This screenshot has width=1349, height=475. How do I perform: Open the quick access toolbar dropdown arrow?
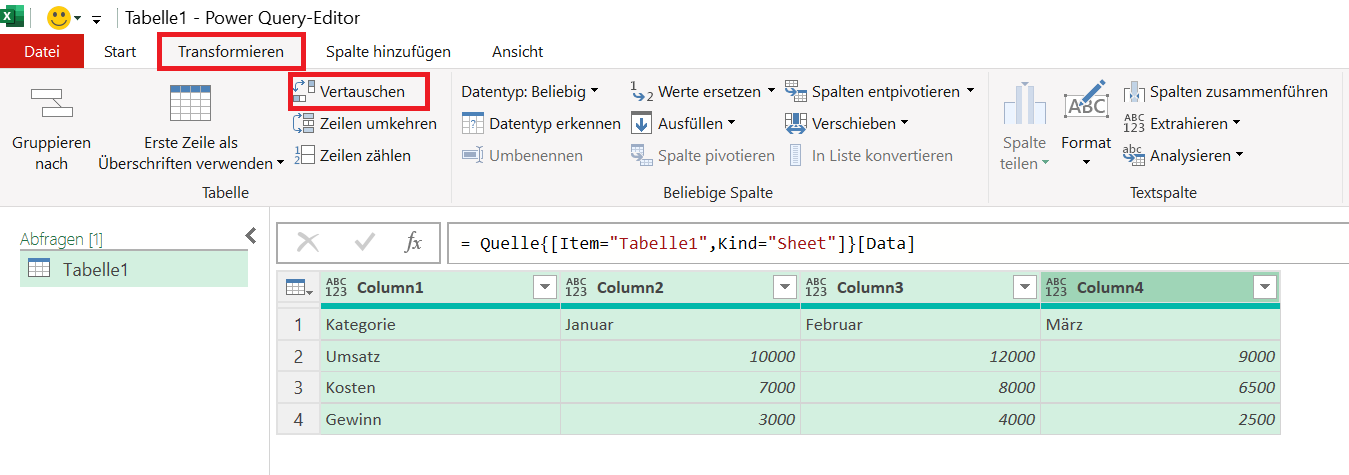(97, 19)
